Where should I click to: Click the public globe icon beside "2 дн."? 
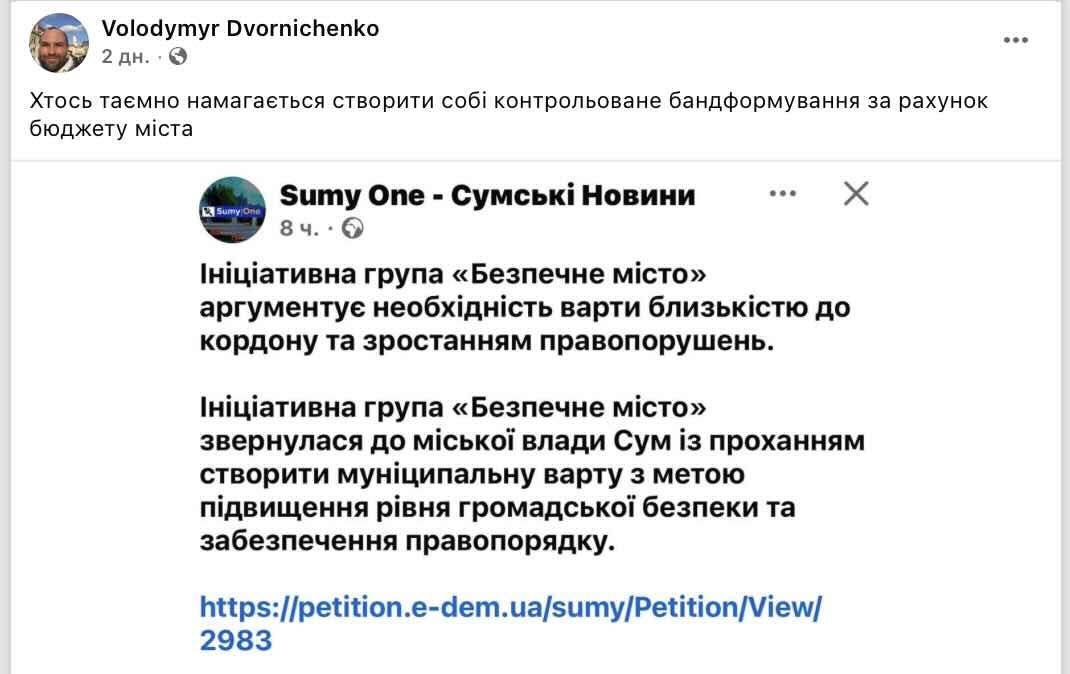pyautogui.click(x=178, y=56)
